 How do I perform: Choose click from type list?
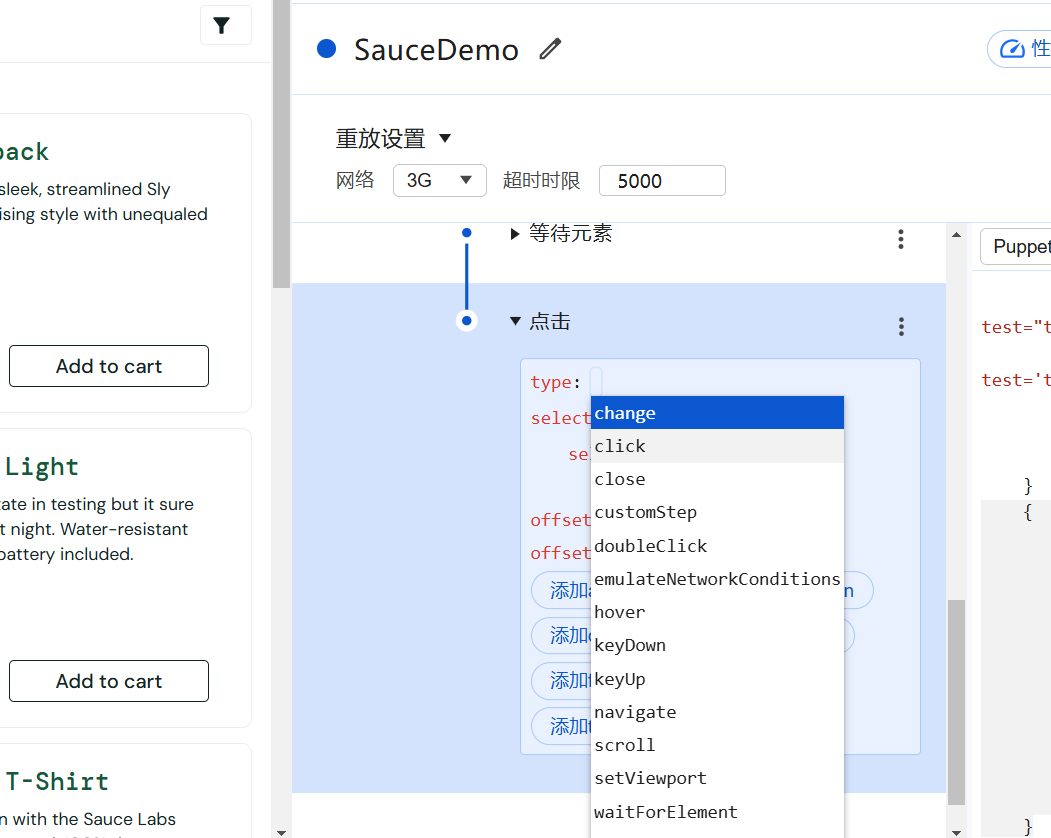pyautogui.click(x=717, y=446)
